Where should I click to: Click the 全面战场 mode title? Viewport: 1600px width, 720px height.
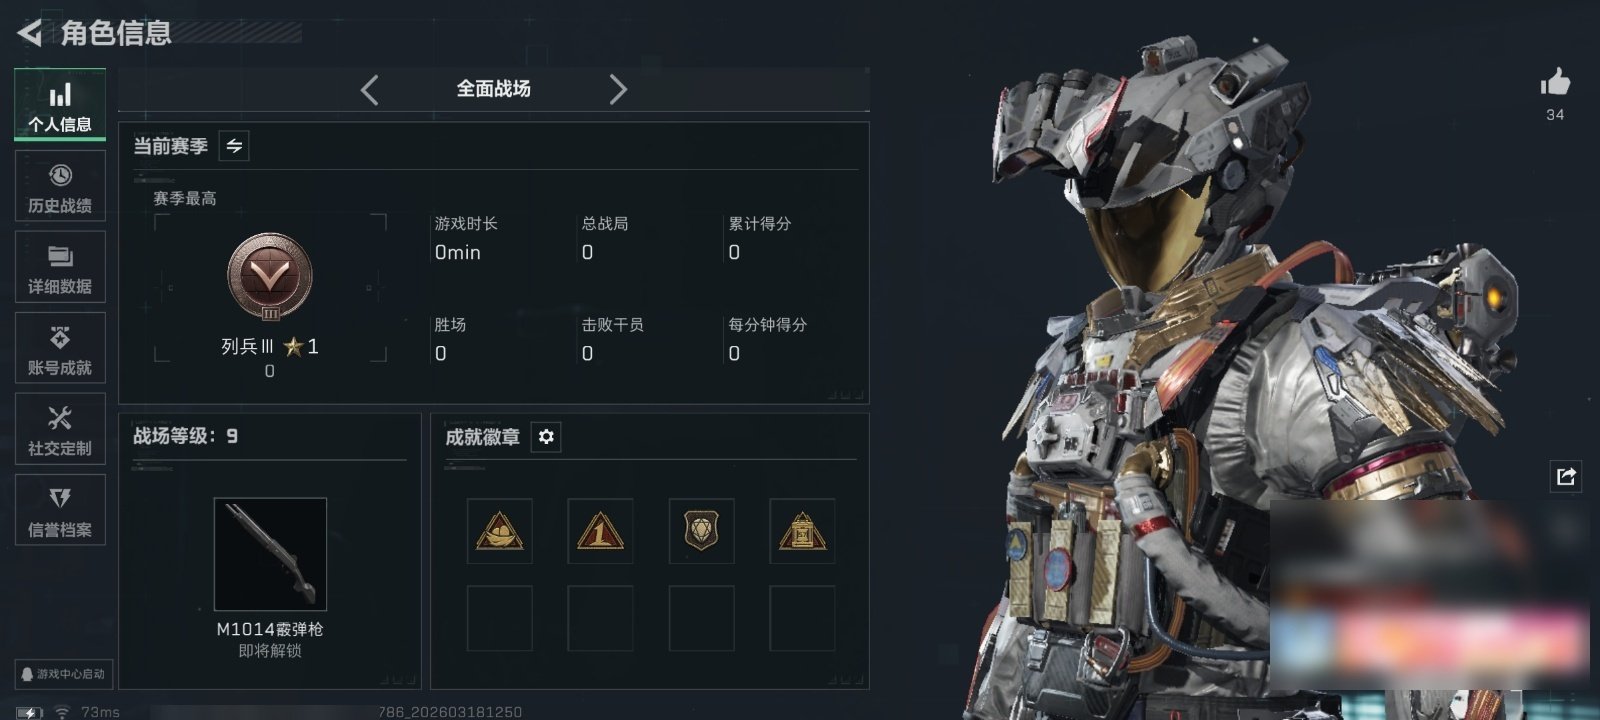[494, 89]
